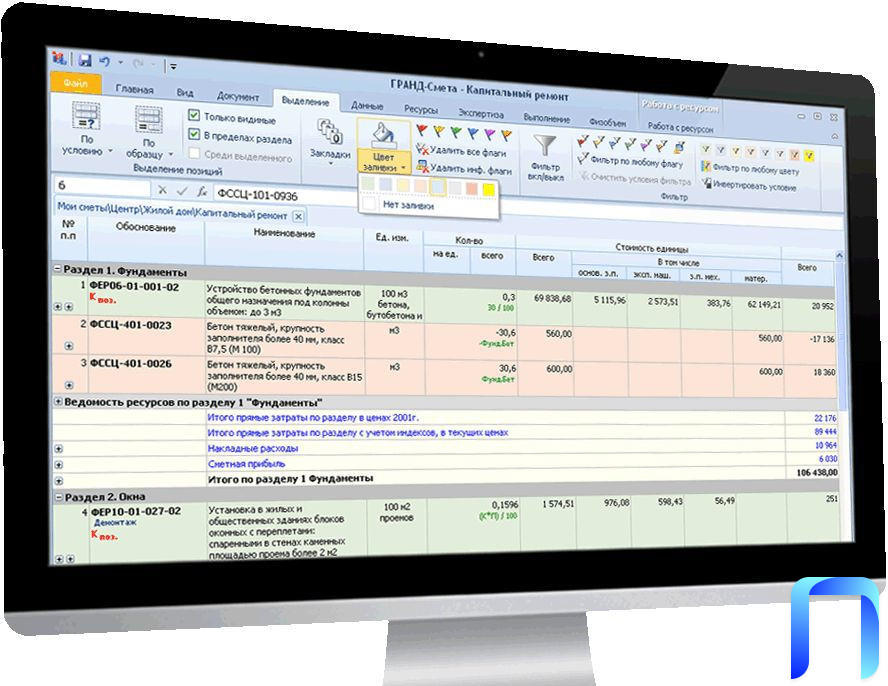Switch to the Вид ribbon tab
Screen dimensions: 888x686
tap(185, 92)
